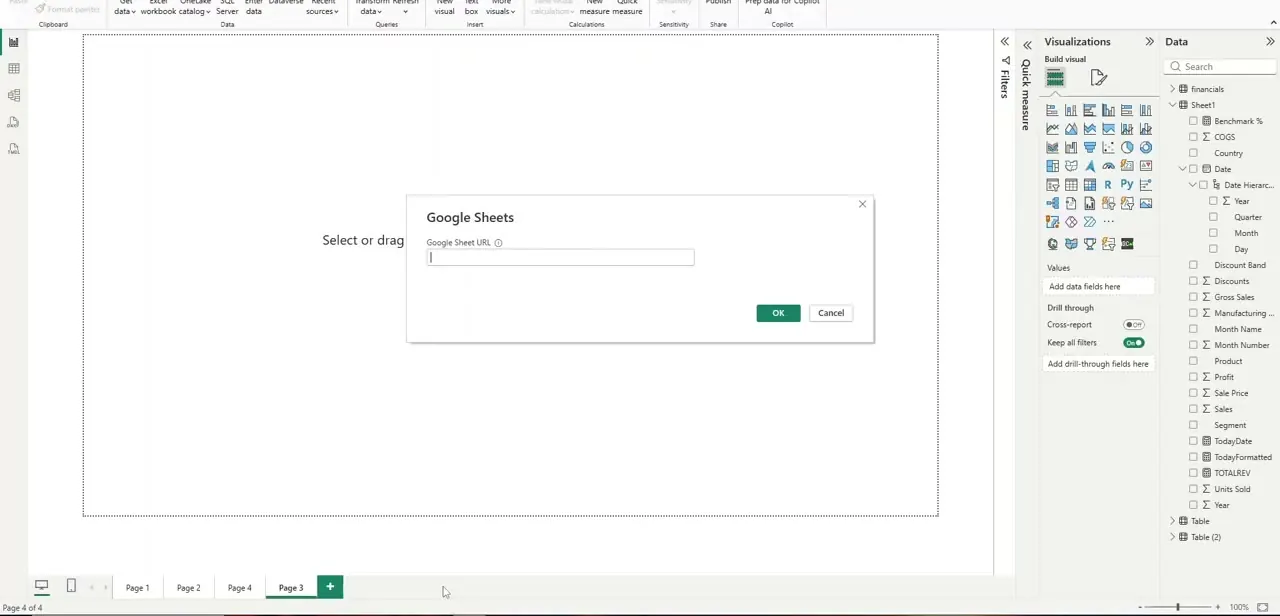1280x616 pixels.
Task: Switch to desktop layout icon
Action: coord(42,586)
